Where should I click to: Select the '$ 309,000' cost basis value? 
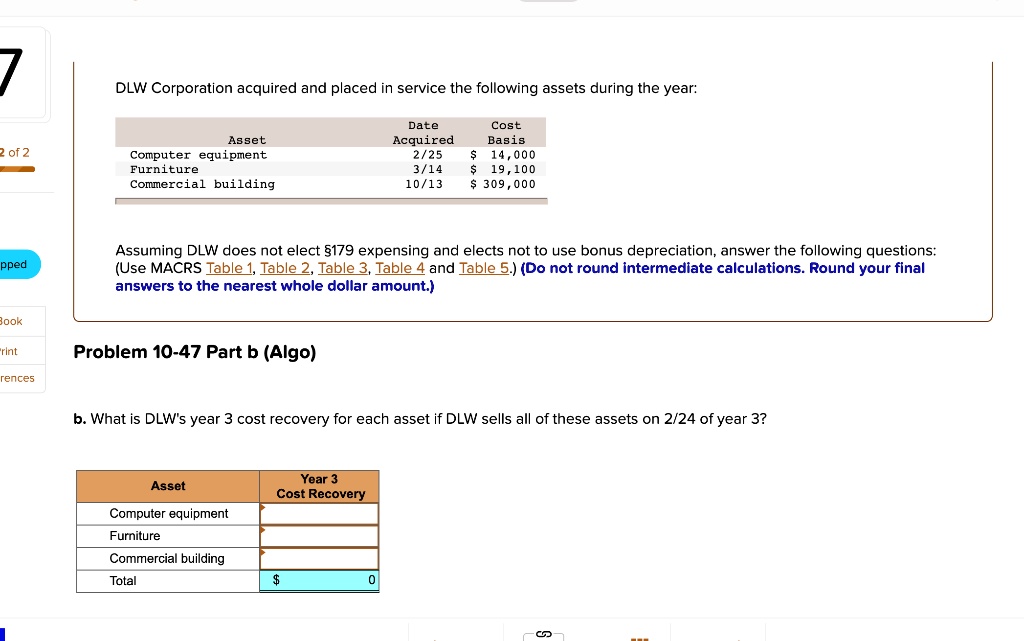[x=503, y=184]
